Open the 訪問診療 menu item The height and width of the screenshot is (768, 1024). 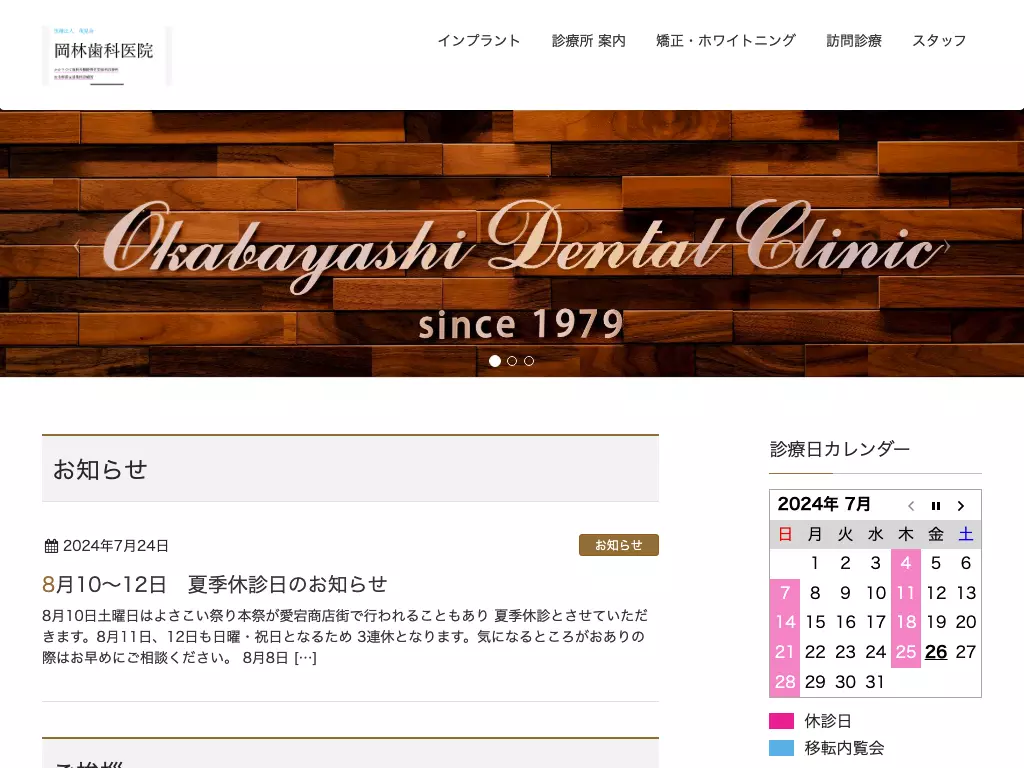point(854,40)
